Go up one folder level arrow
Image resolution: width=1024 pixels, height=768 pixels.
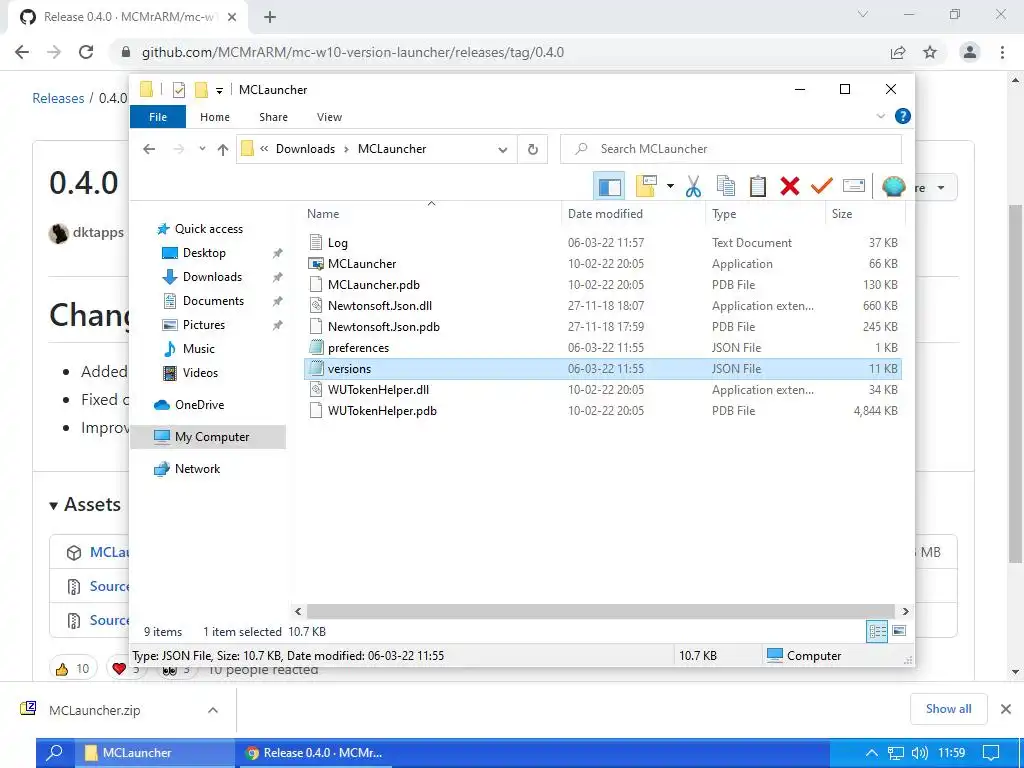pos(223,150)
